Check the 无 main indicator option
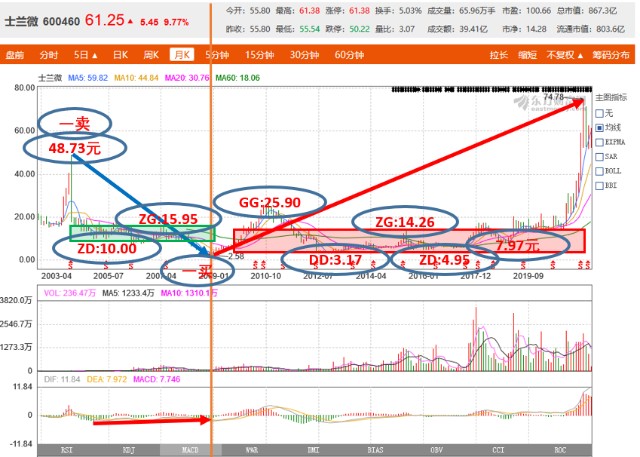Viewport: 640px width, 457px height. (600, 113)
